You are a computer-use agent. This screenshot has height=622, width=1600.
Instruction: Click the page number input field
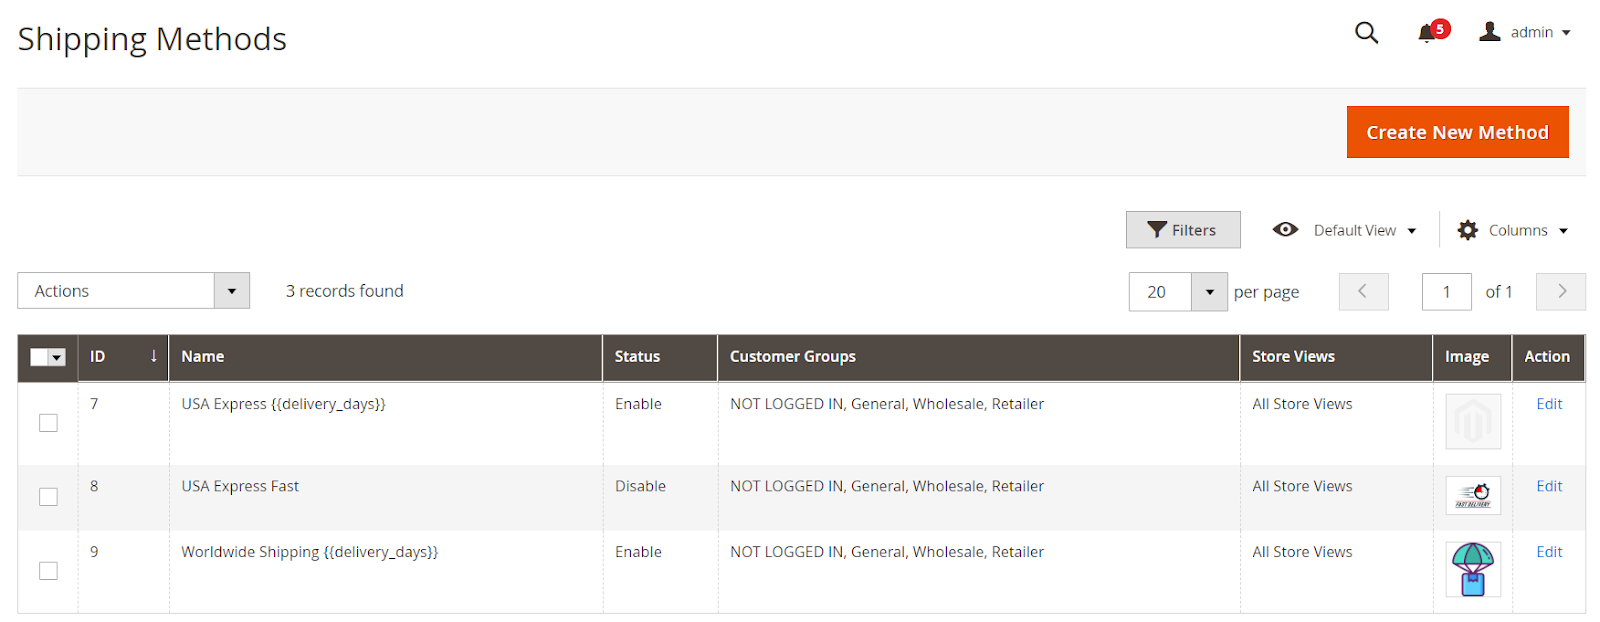coord(1446,292)
